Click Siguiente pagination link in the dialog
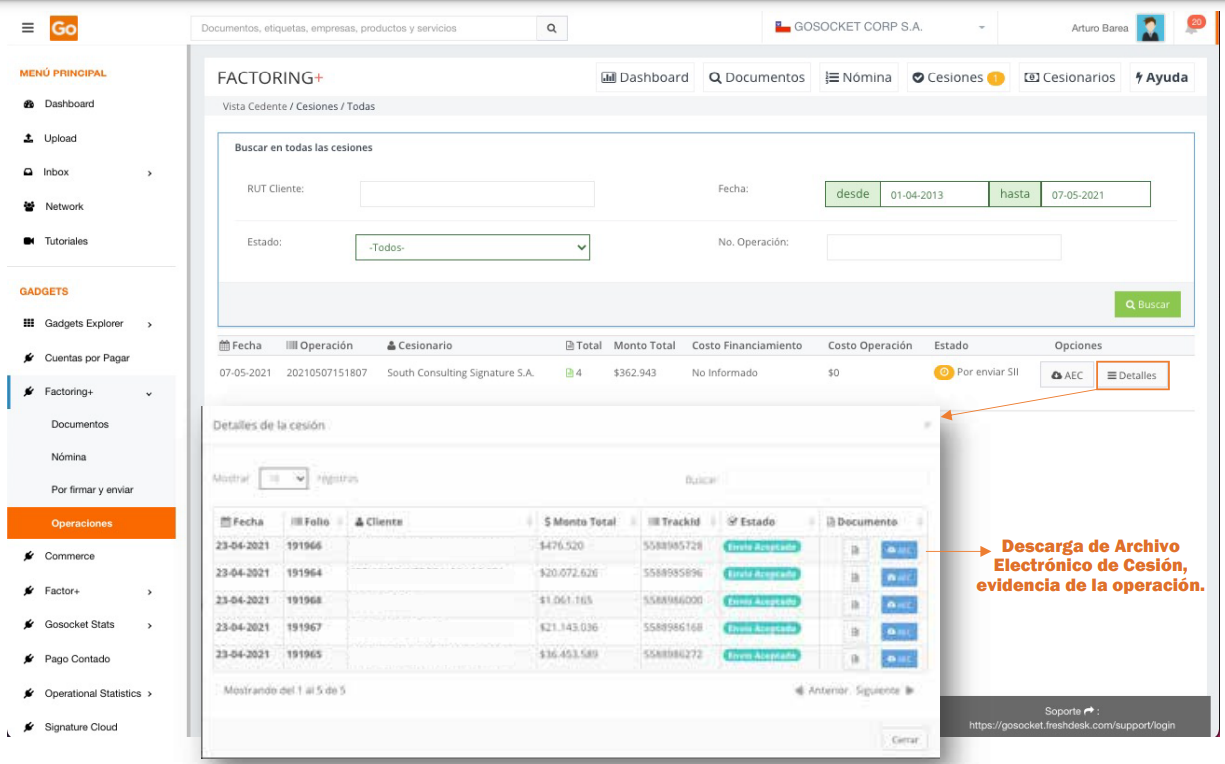1225x764 pixels. pyautogui.click(x=884, y=690)
